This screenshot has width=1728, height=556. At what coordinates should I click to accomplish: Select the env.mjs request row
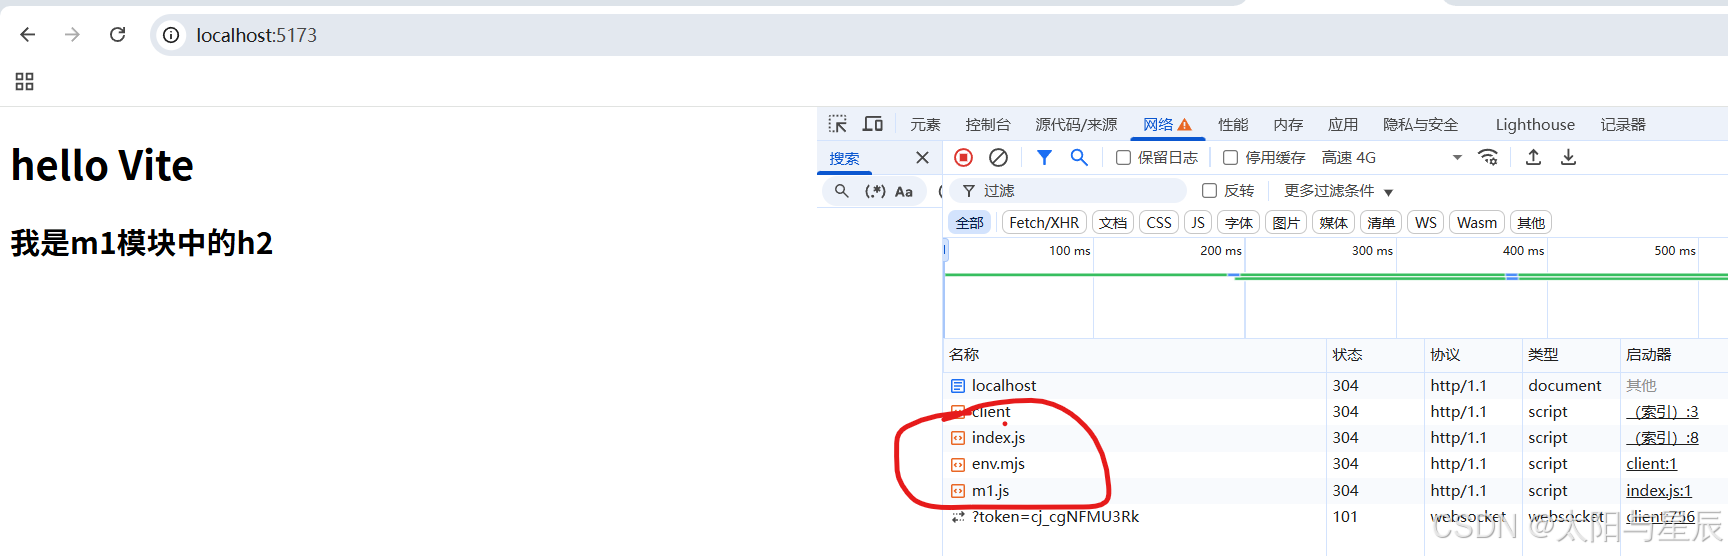[x=1335, y=464]
